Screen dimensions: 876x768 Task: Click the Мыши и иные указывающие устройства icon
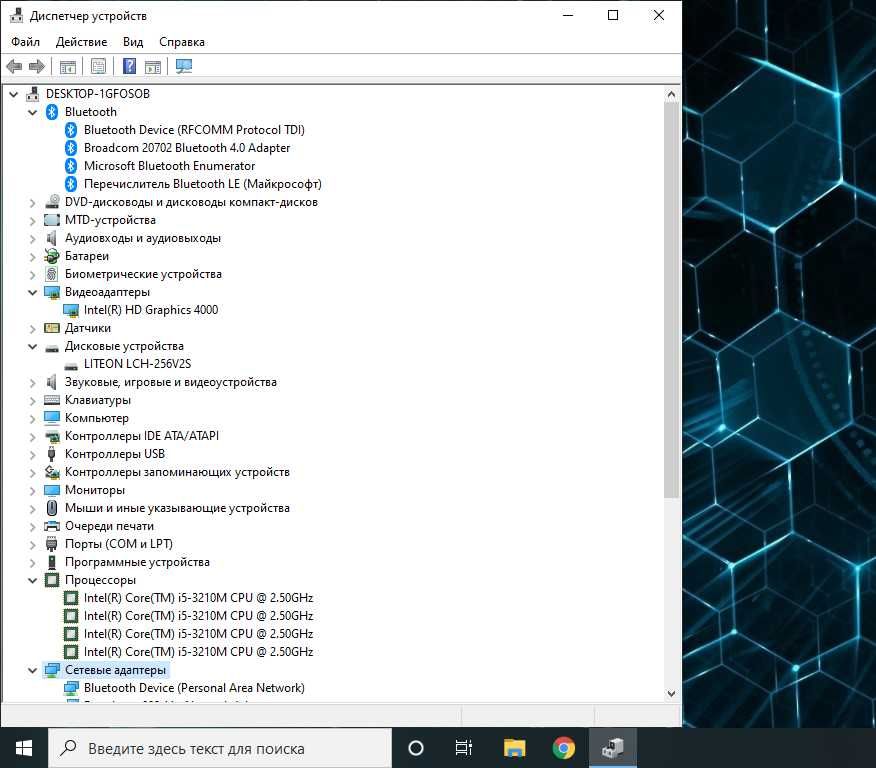[x=52, y=508]
